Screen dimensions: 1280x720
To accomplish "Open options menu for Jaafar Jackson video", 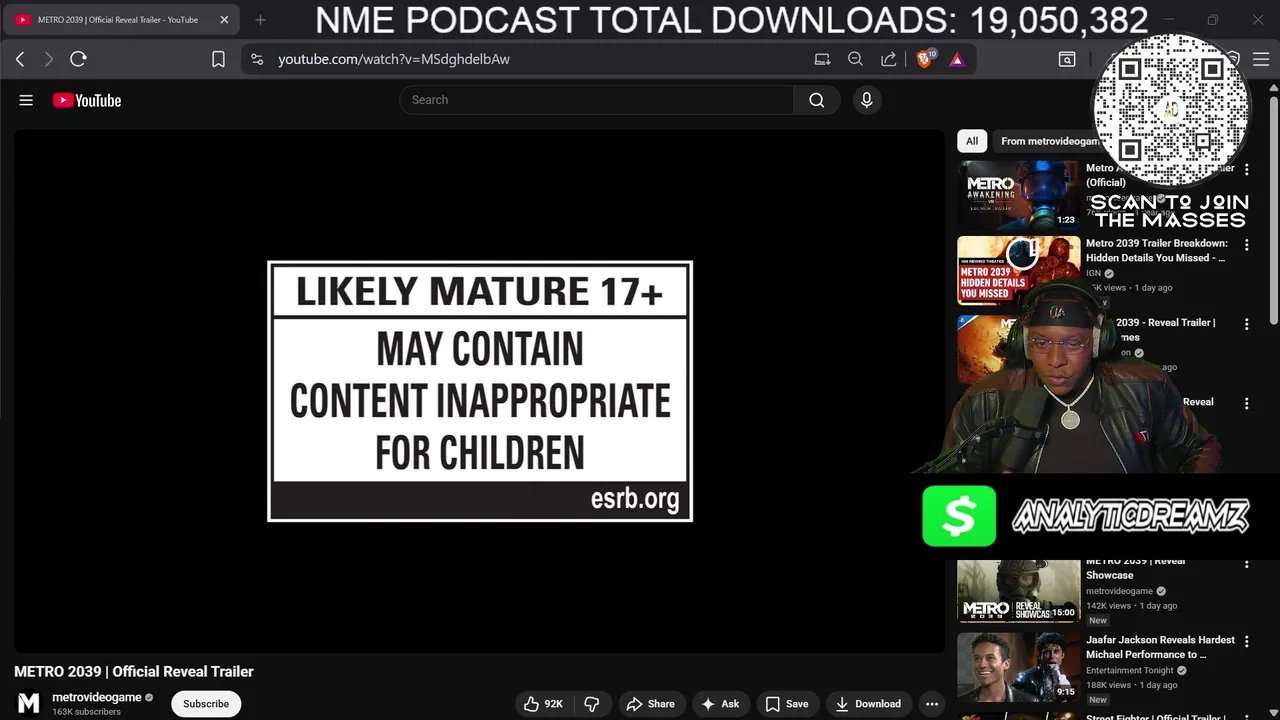I will (1246, 642).
